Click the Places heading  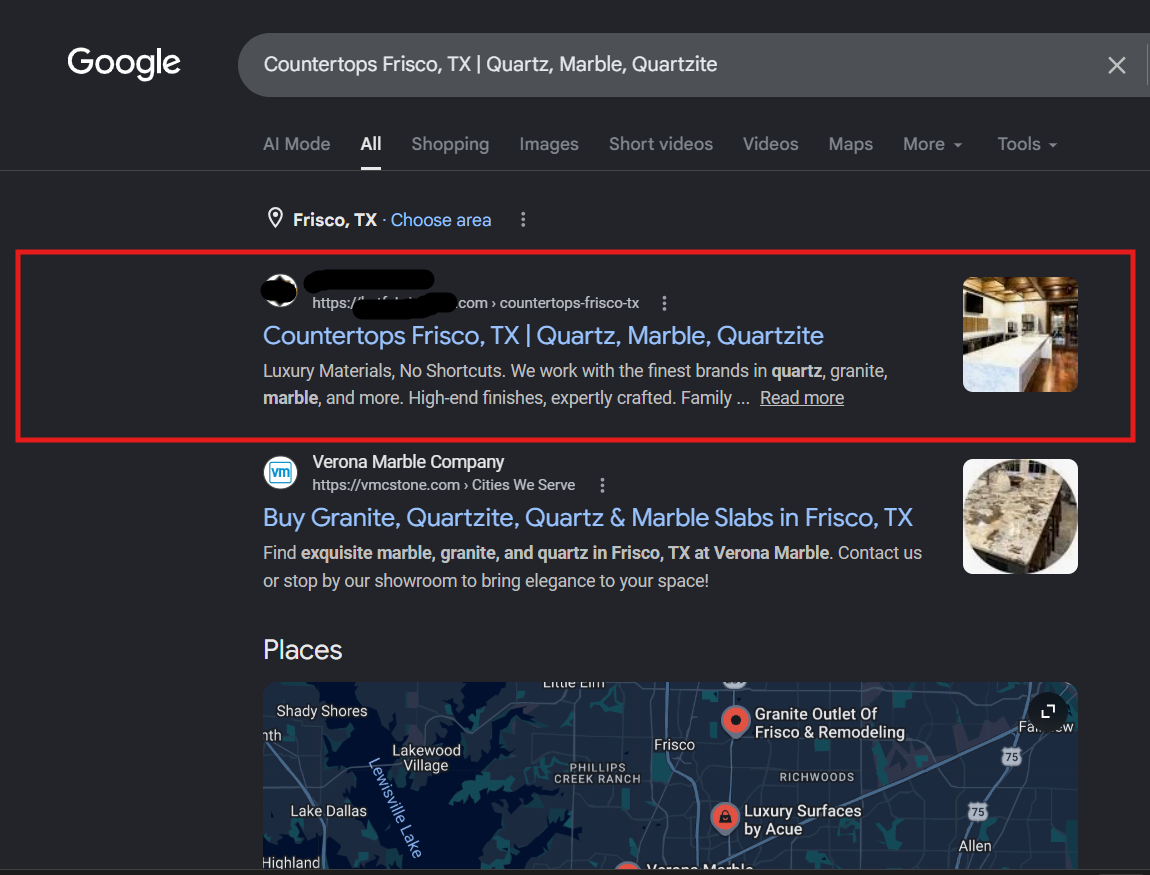pyautogui.click(x=302, y=650)
